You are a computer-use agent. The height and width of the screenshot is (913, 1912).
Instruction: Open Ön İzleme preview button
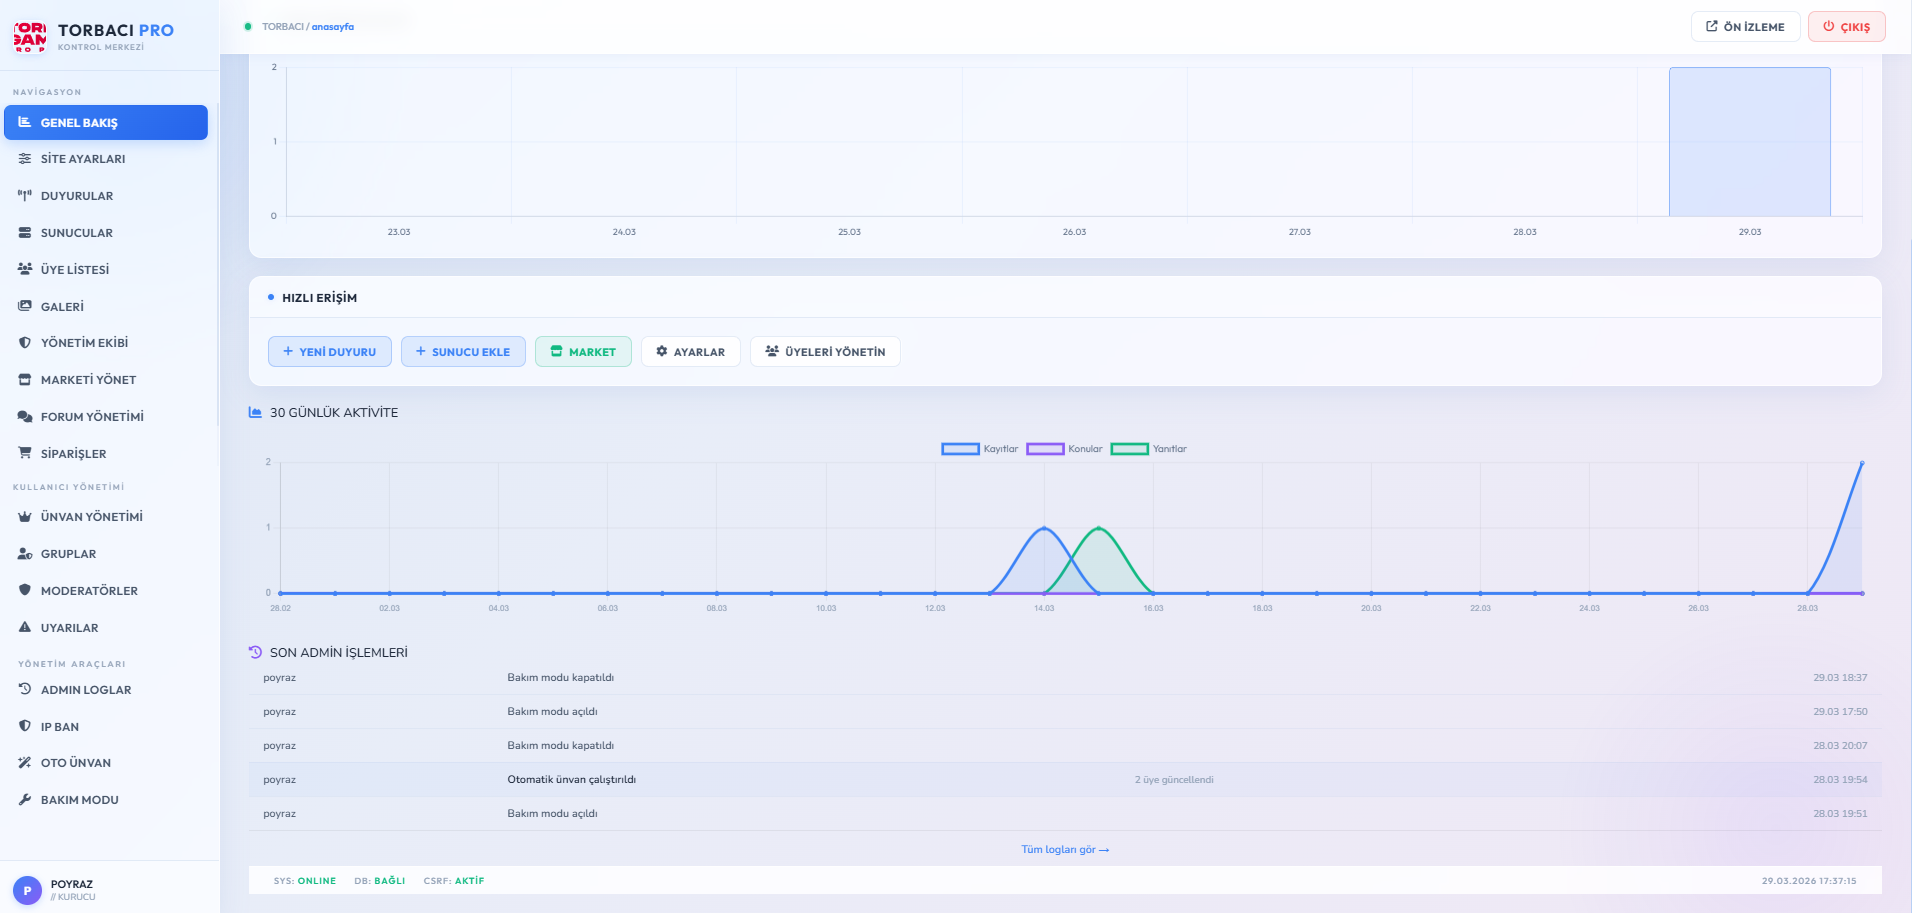(x=1746, y=27)
